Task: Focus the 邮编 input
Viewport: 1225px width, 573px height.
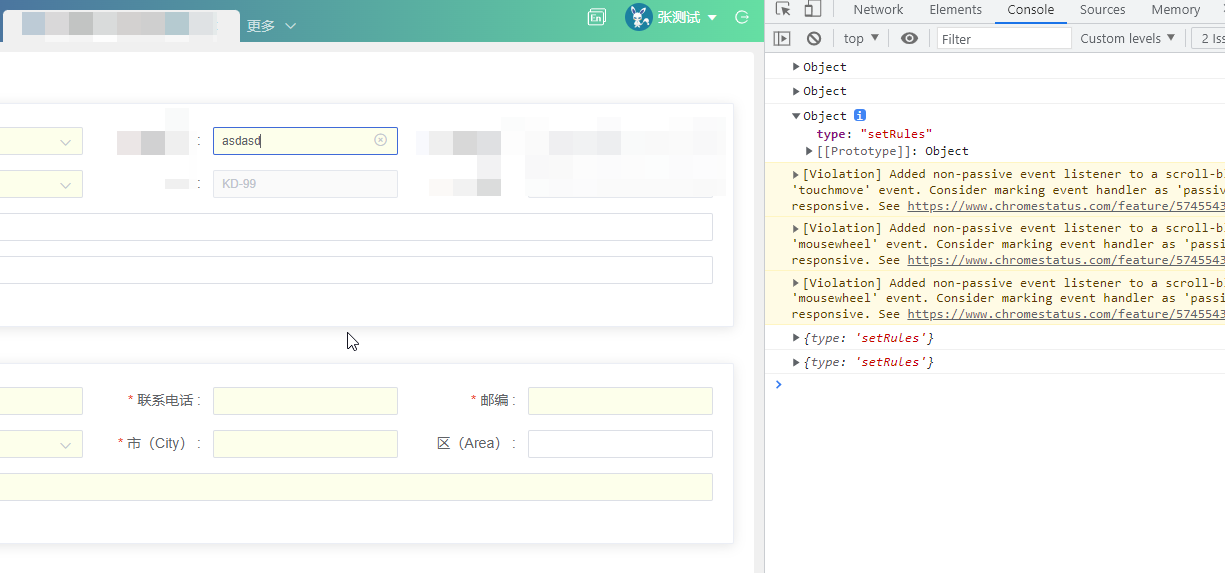Action: click(620, 401)
